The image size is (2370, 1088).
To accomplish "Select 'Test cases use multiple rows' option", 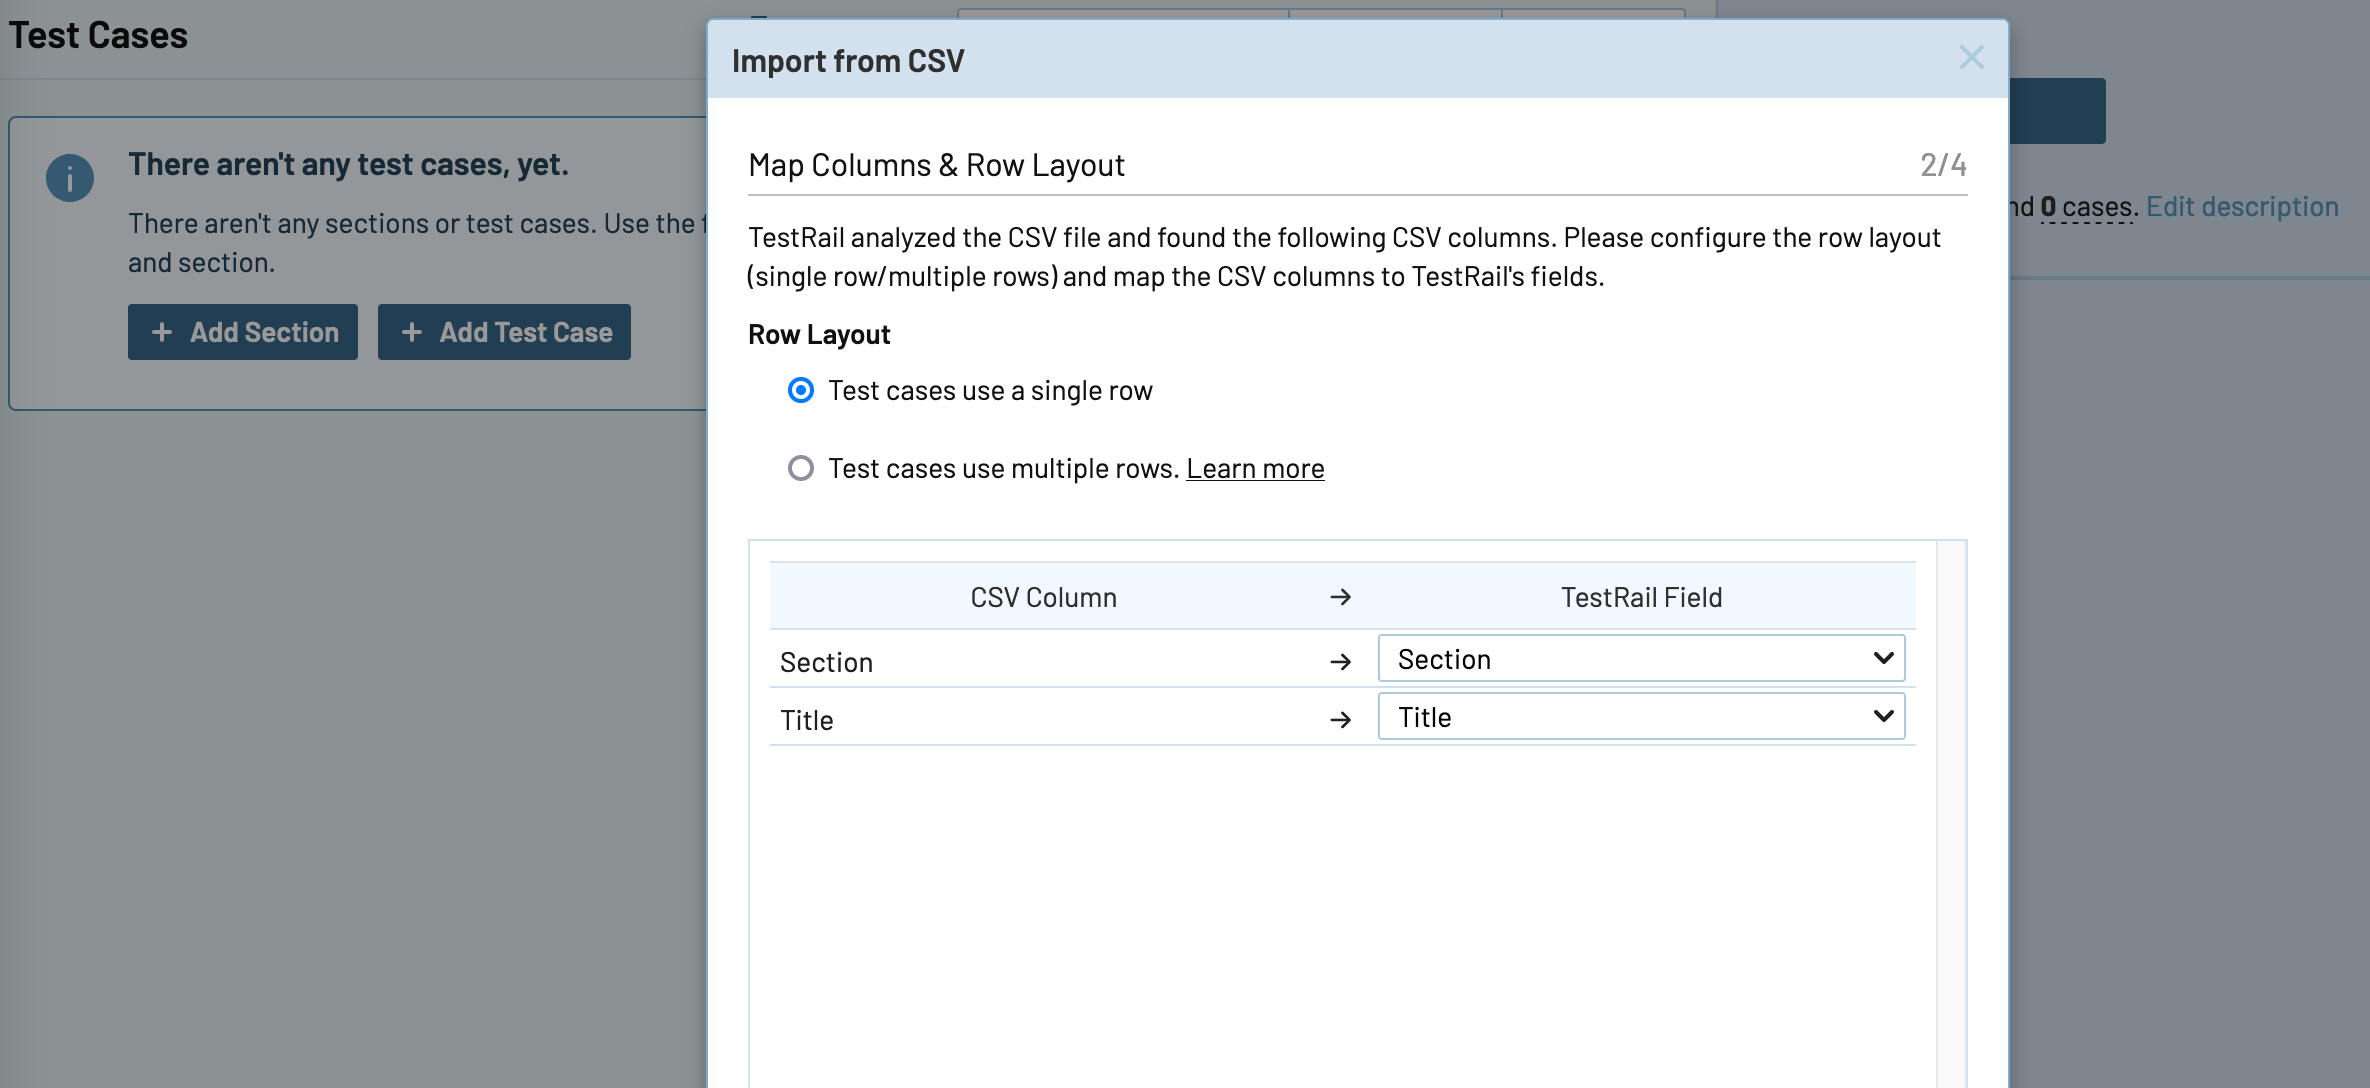I will click(x=801, y=468).
